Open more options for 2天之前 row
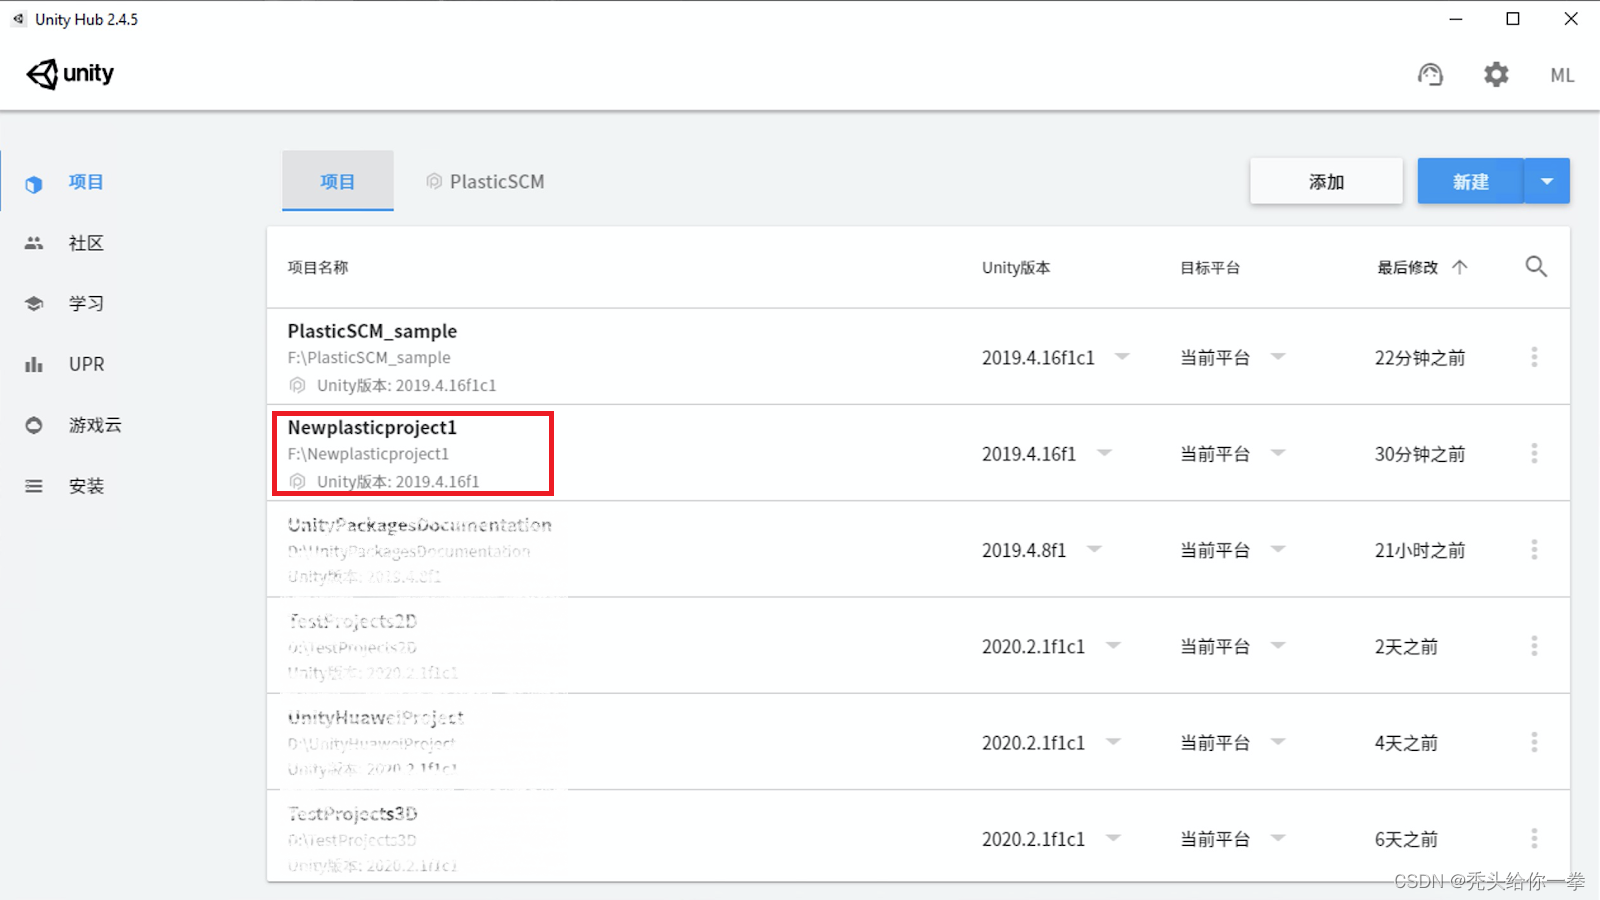This screenshot has height=900, width=1600. pos(1534,646)
